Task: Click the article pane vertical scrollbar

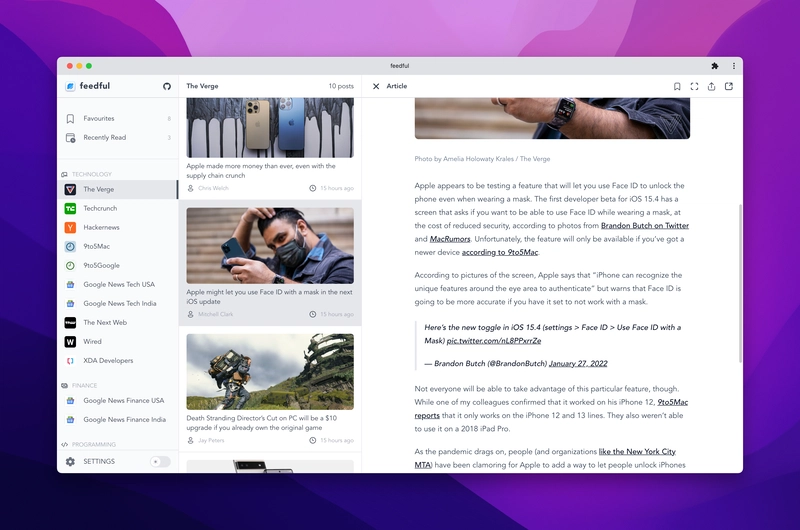Action: [740, 283]
